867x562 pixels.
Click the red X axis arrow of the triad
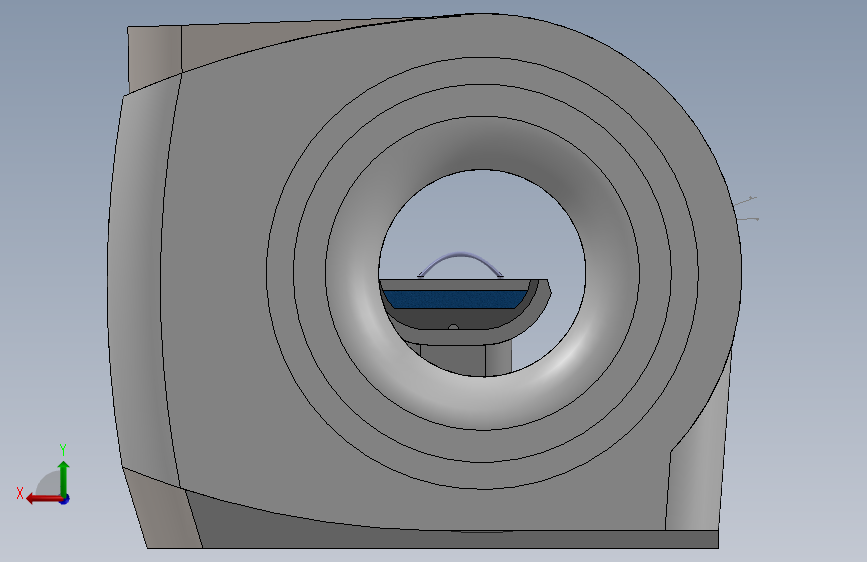coord(44,499)
